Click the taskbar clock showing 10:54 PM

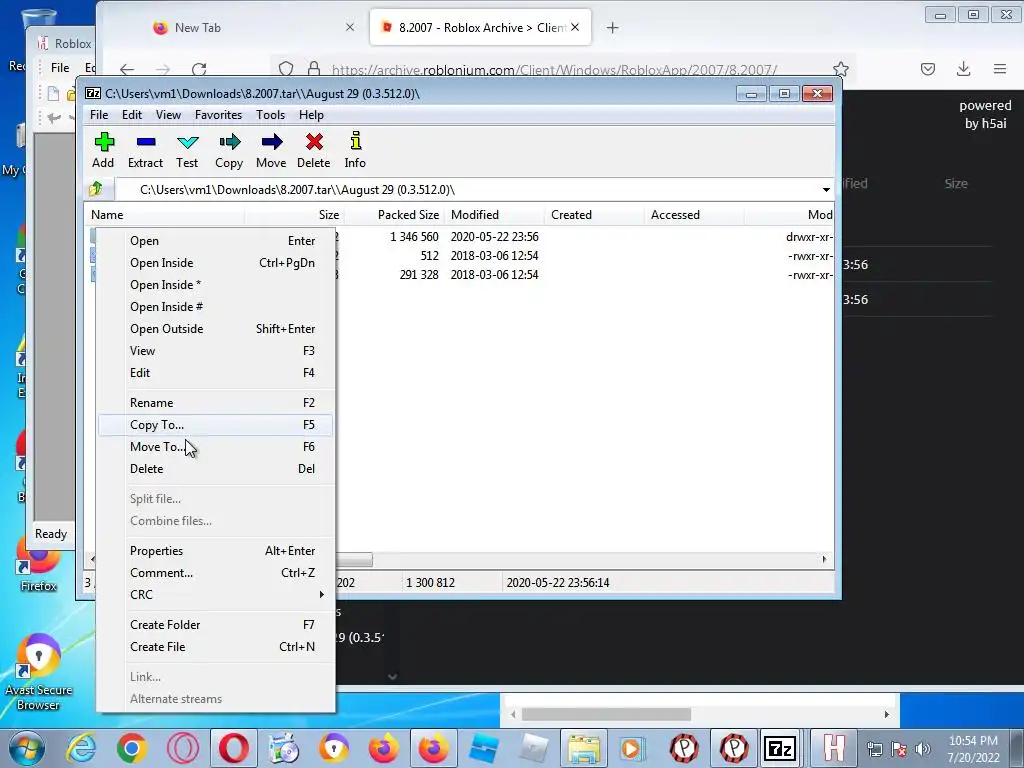pyautogui.click(x=973, y=749)
